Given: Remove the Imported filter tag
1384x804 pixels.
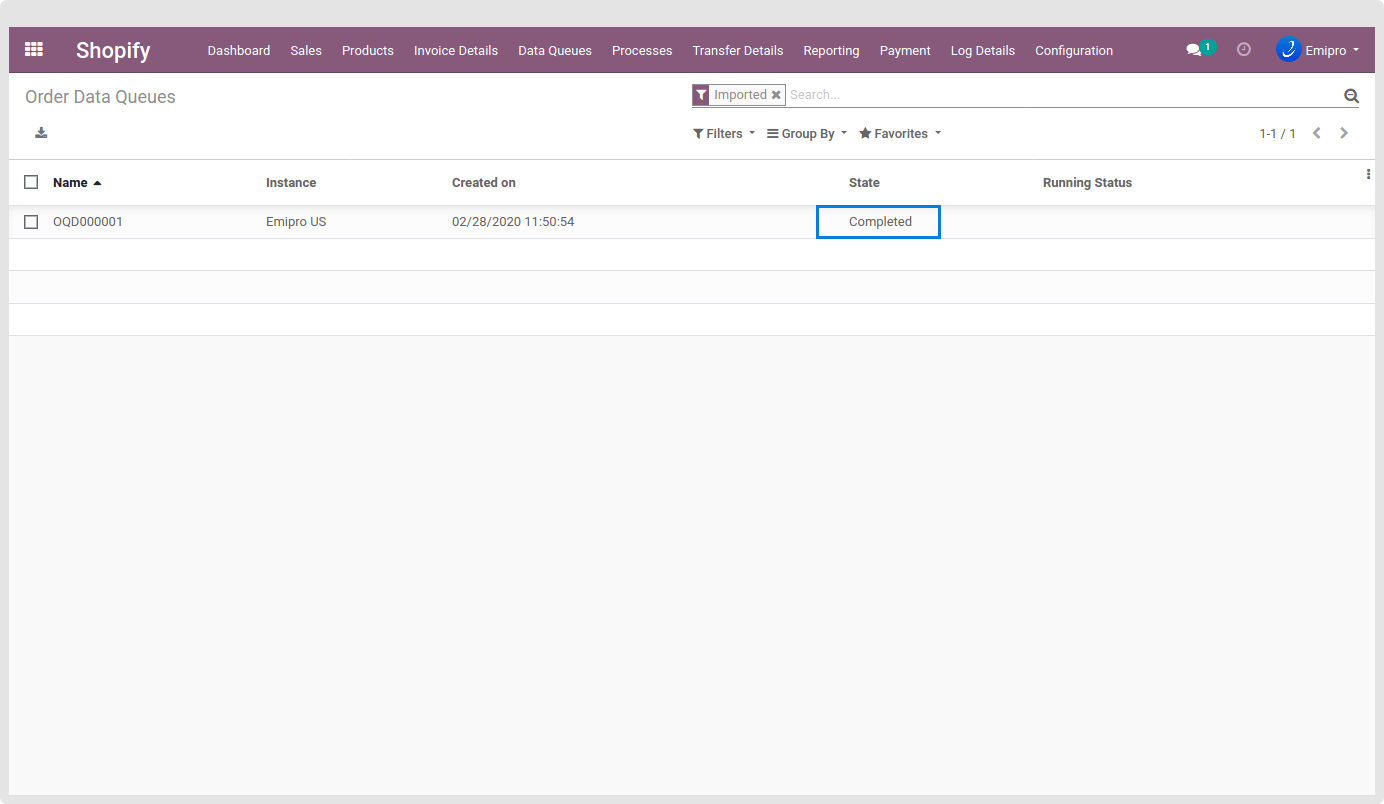Looking at the screenshot, I should 776,95.
